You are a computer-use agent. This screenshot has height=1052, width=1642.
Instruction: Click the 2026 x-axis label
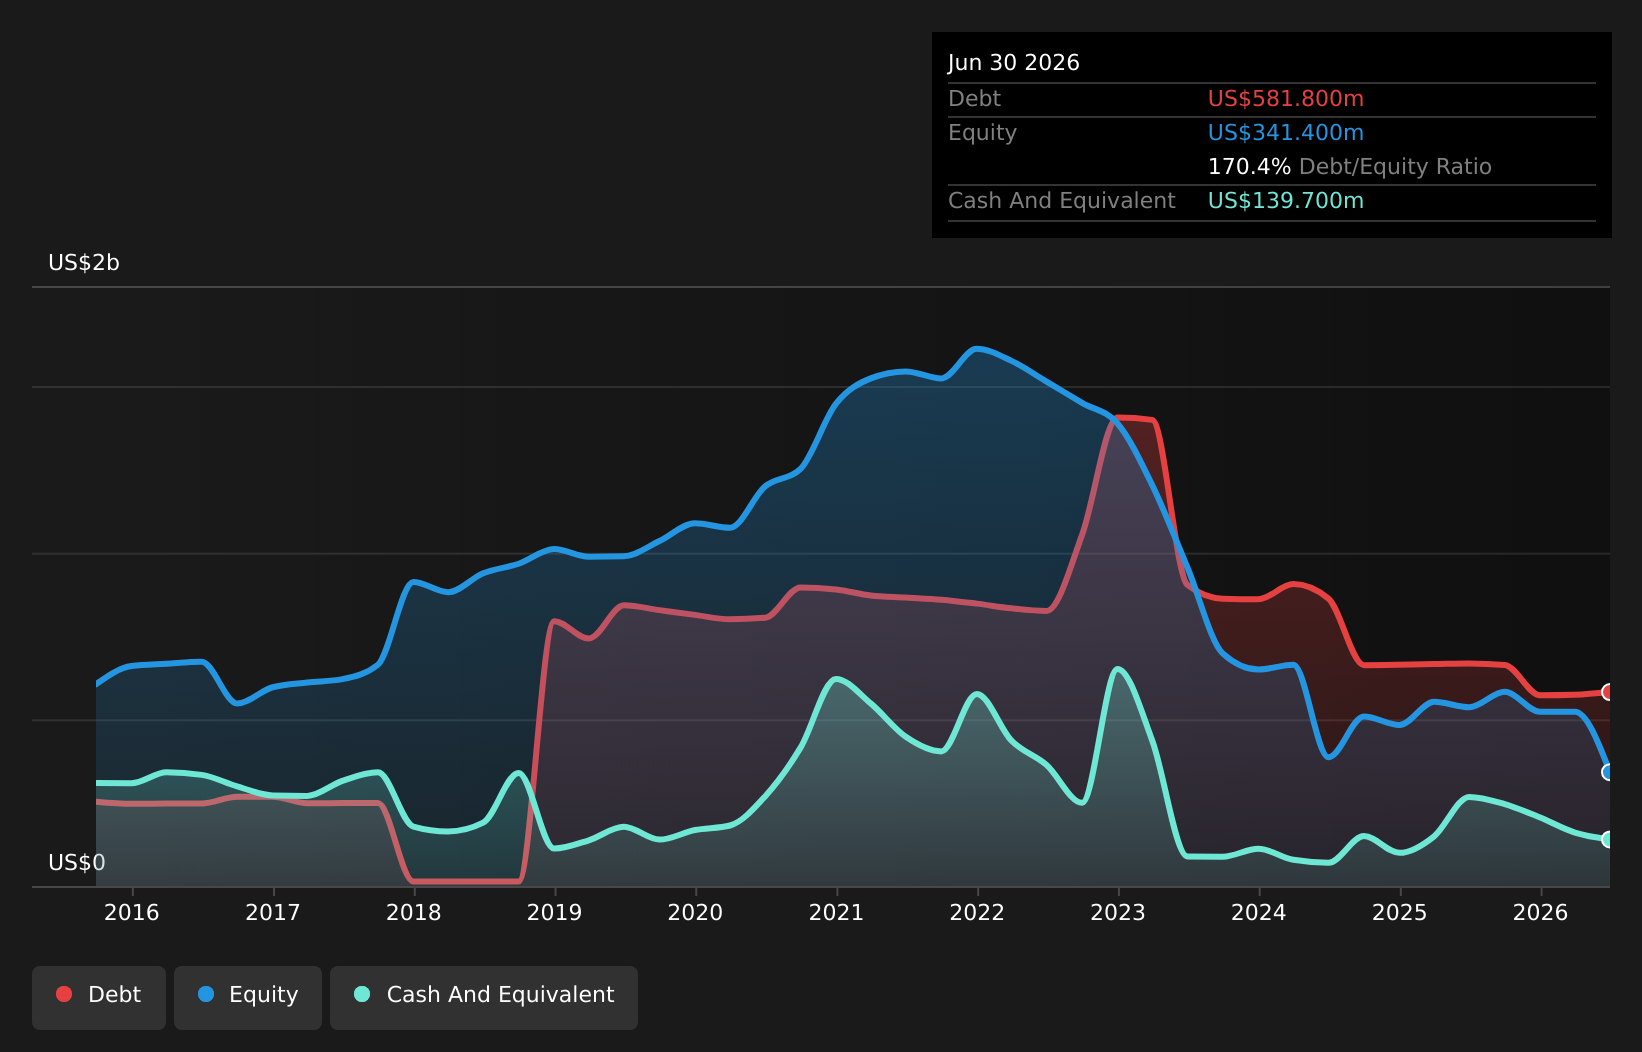click(1541, 912)
